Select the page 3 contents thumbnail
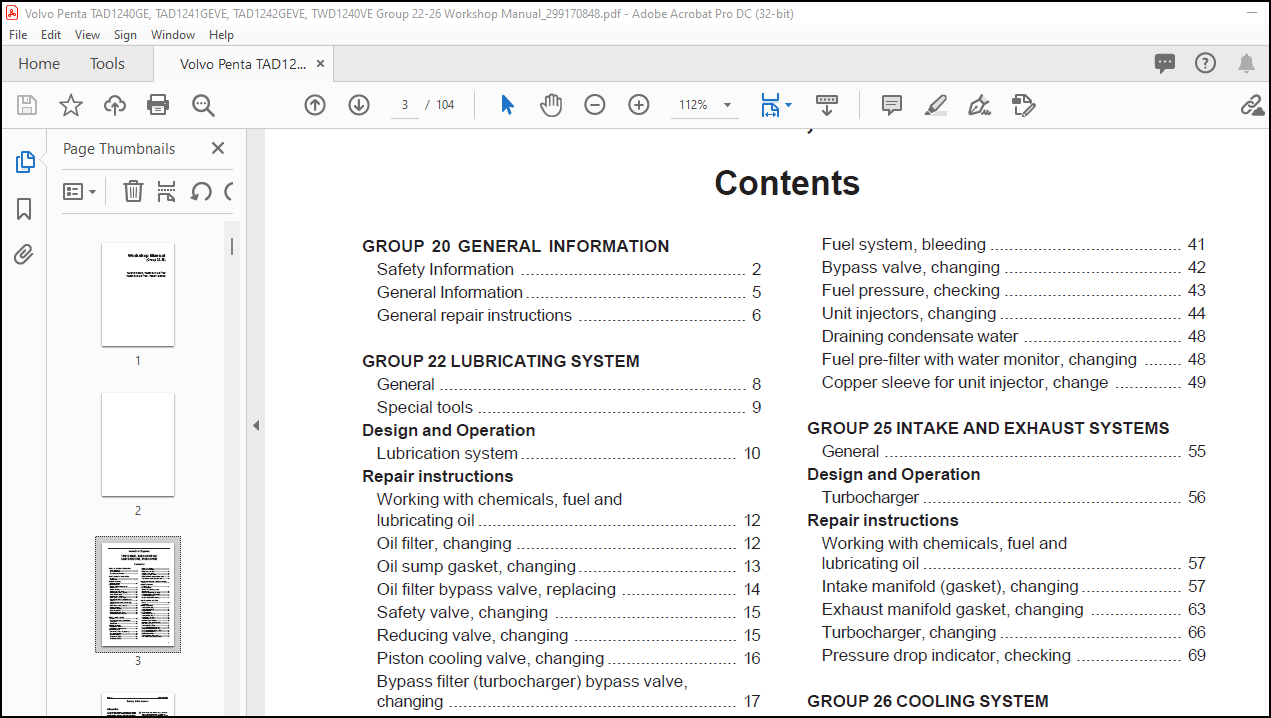1271x718 pixels. pyautogui.click(x=138, y=594)
